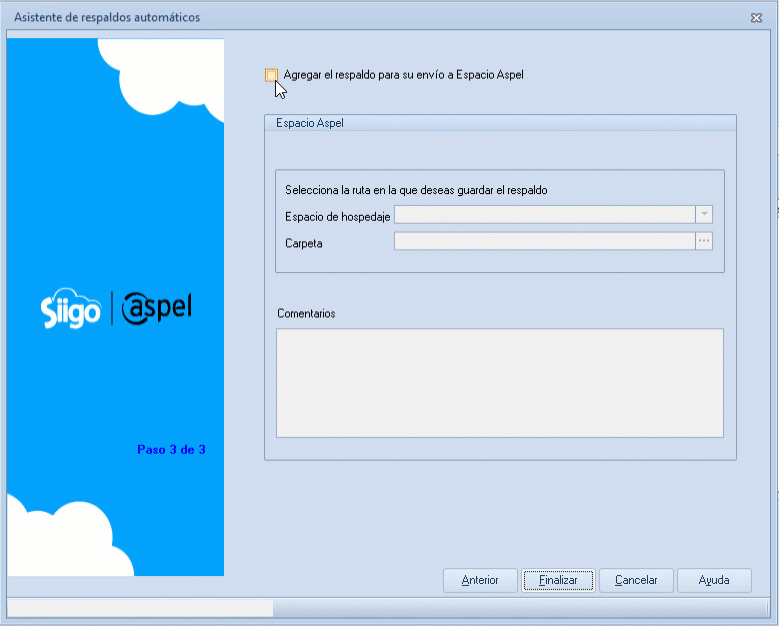Click the Paso 3 de 3 label
Image resolution: width=780 pixels, height=626 pixels.
pyautogui.click(x=171, y=450)
